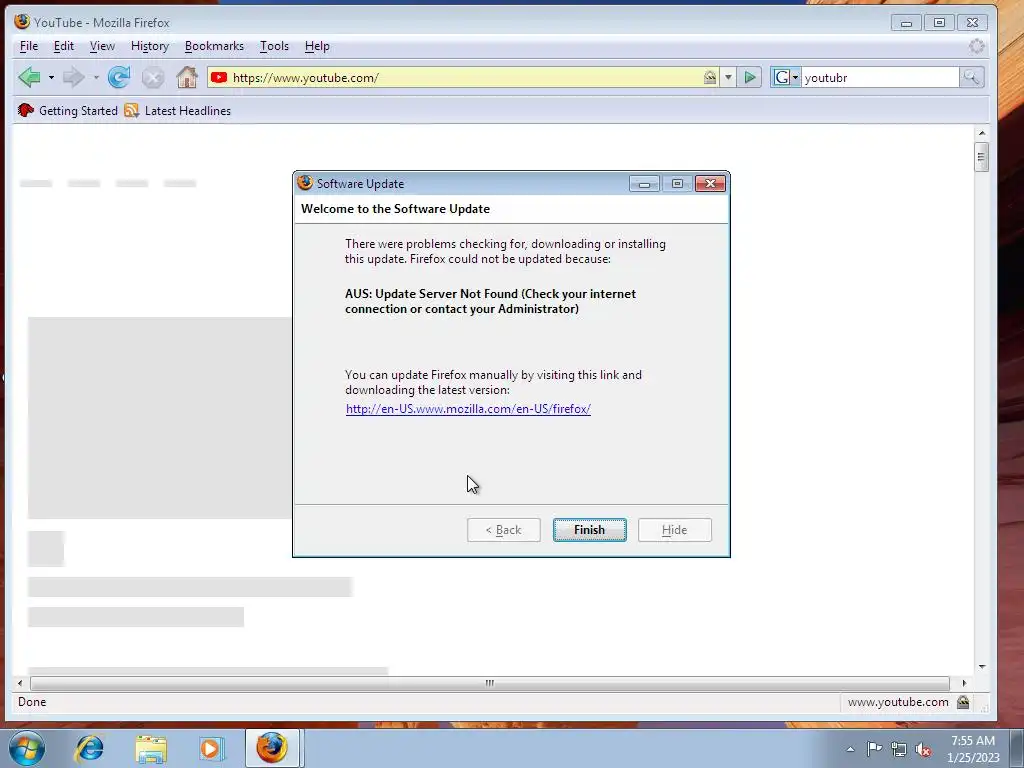Open Windows Media Player from taskbar

click(211, 748)
